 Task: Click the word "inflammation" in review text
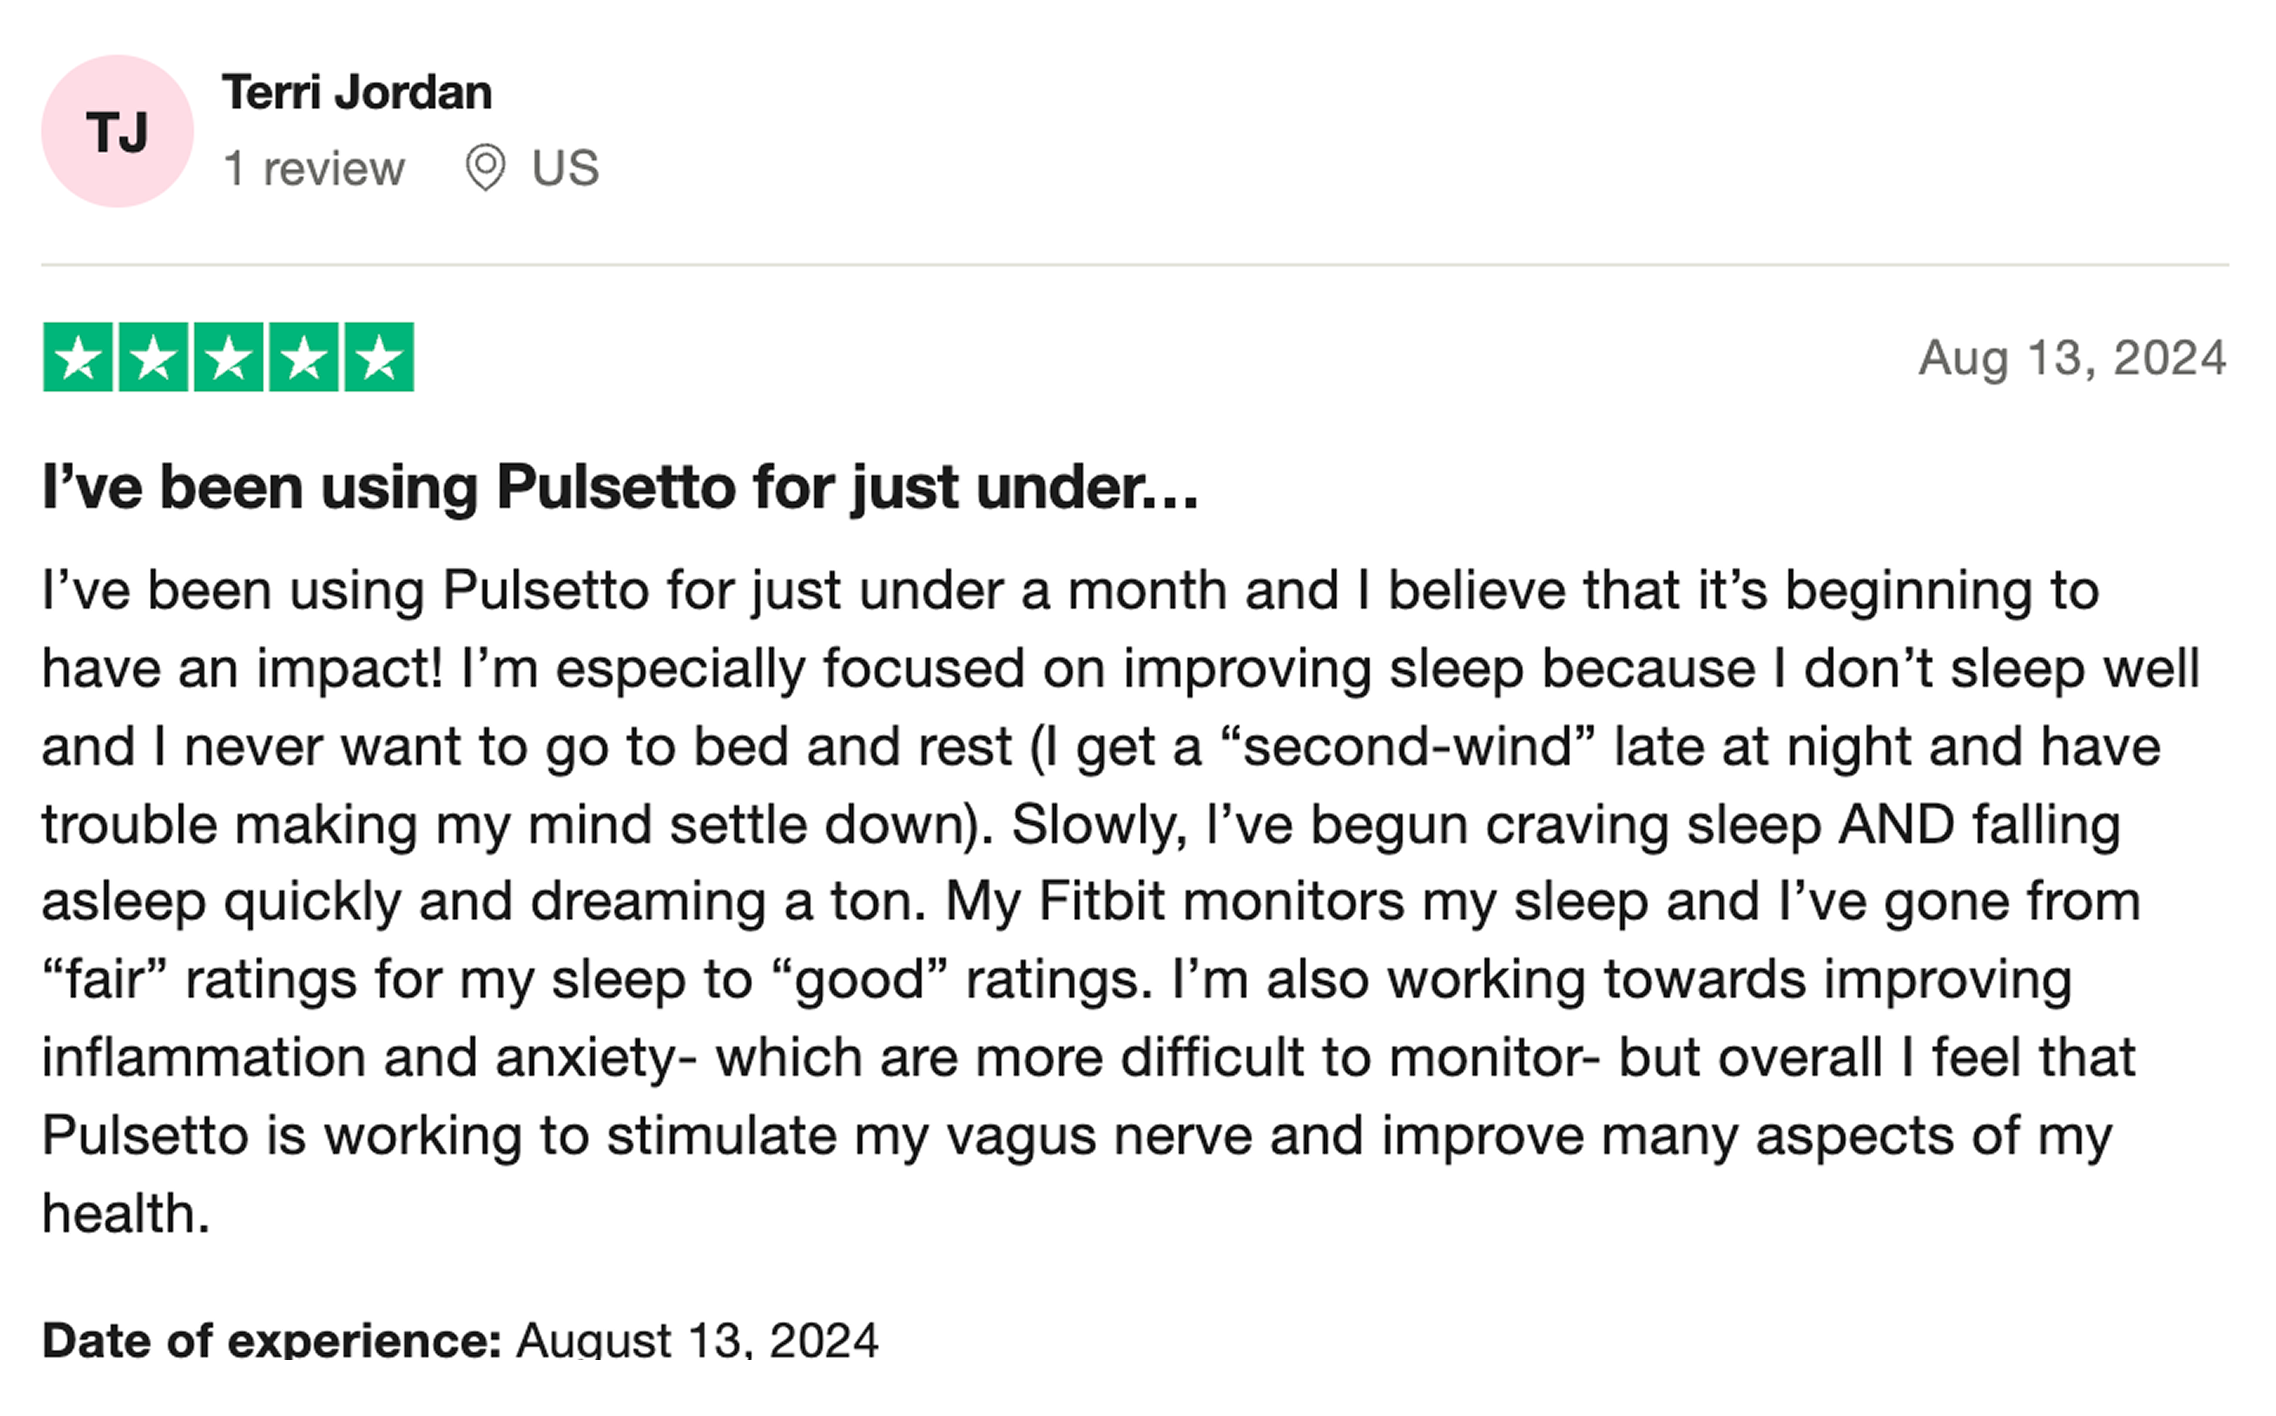(x=204, y=1058)
